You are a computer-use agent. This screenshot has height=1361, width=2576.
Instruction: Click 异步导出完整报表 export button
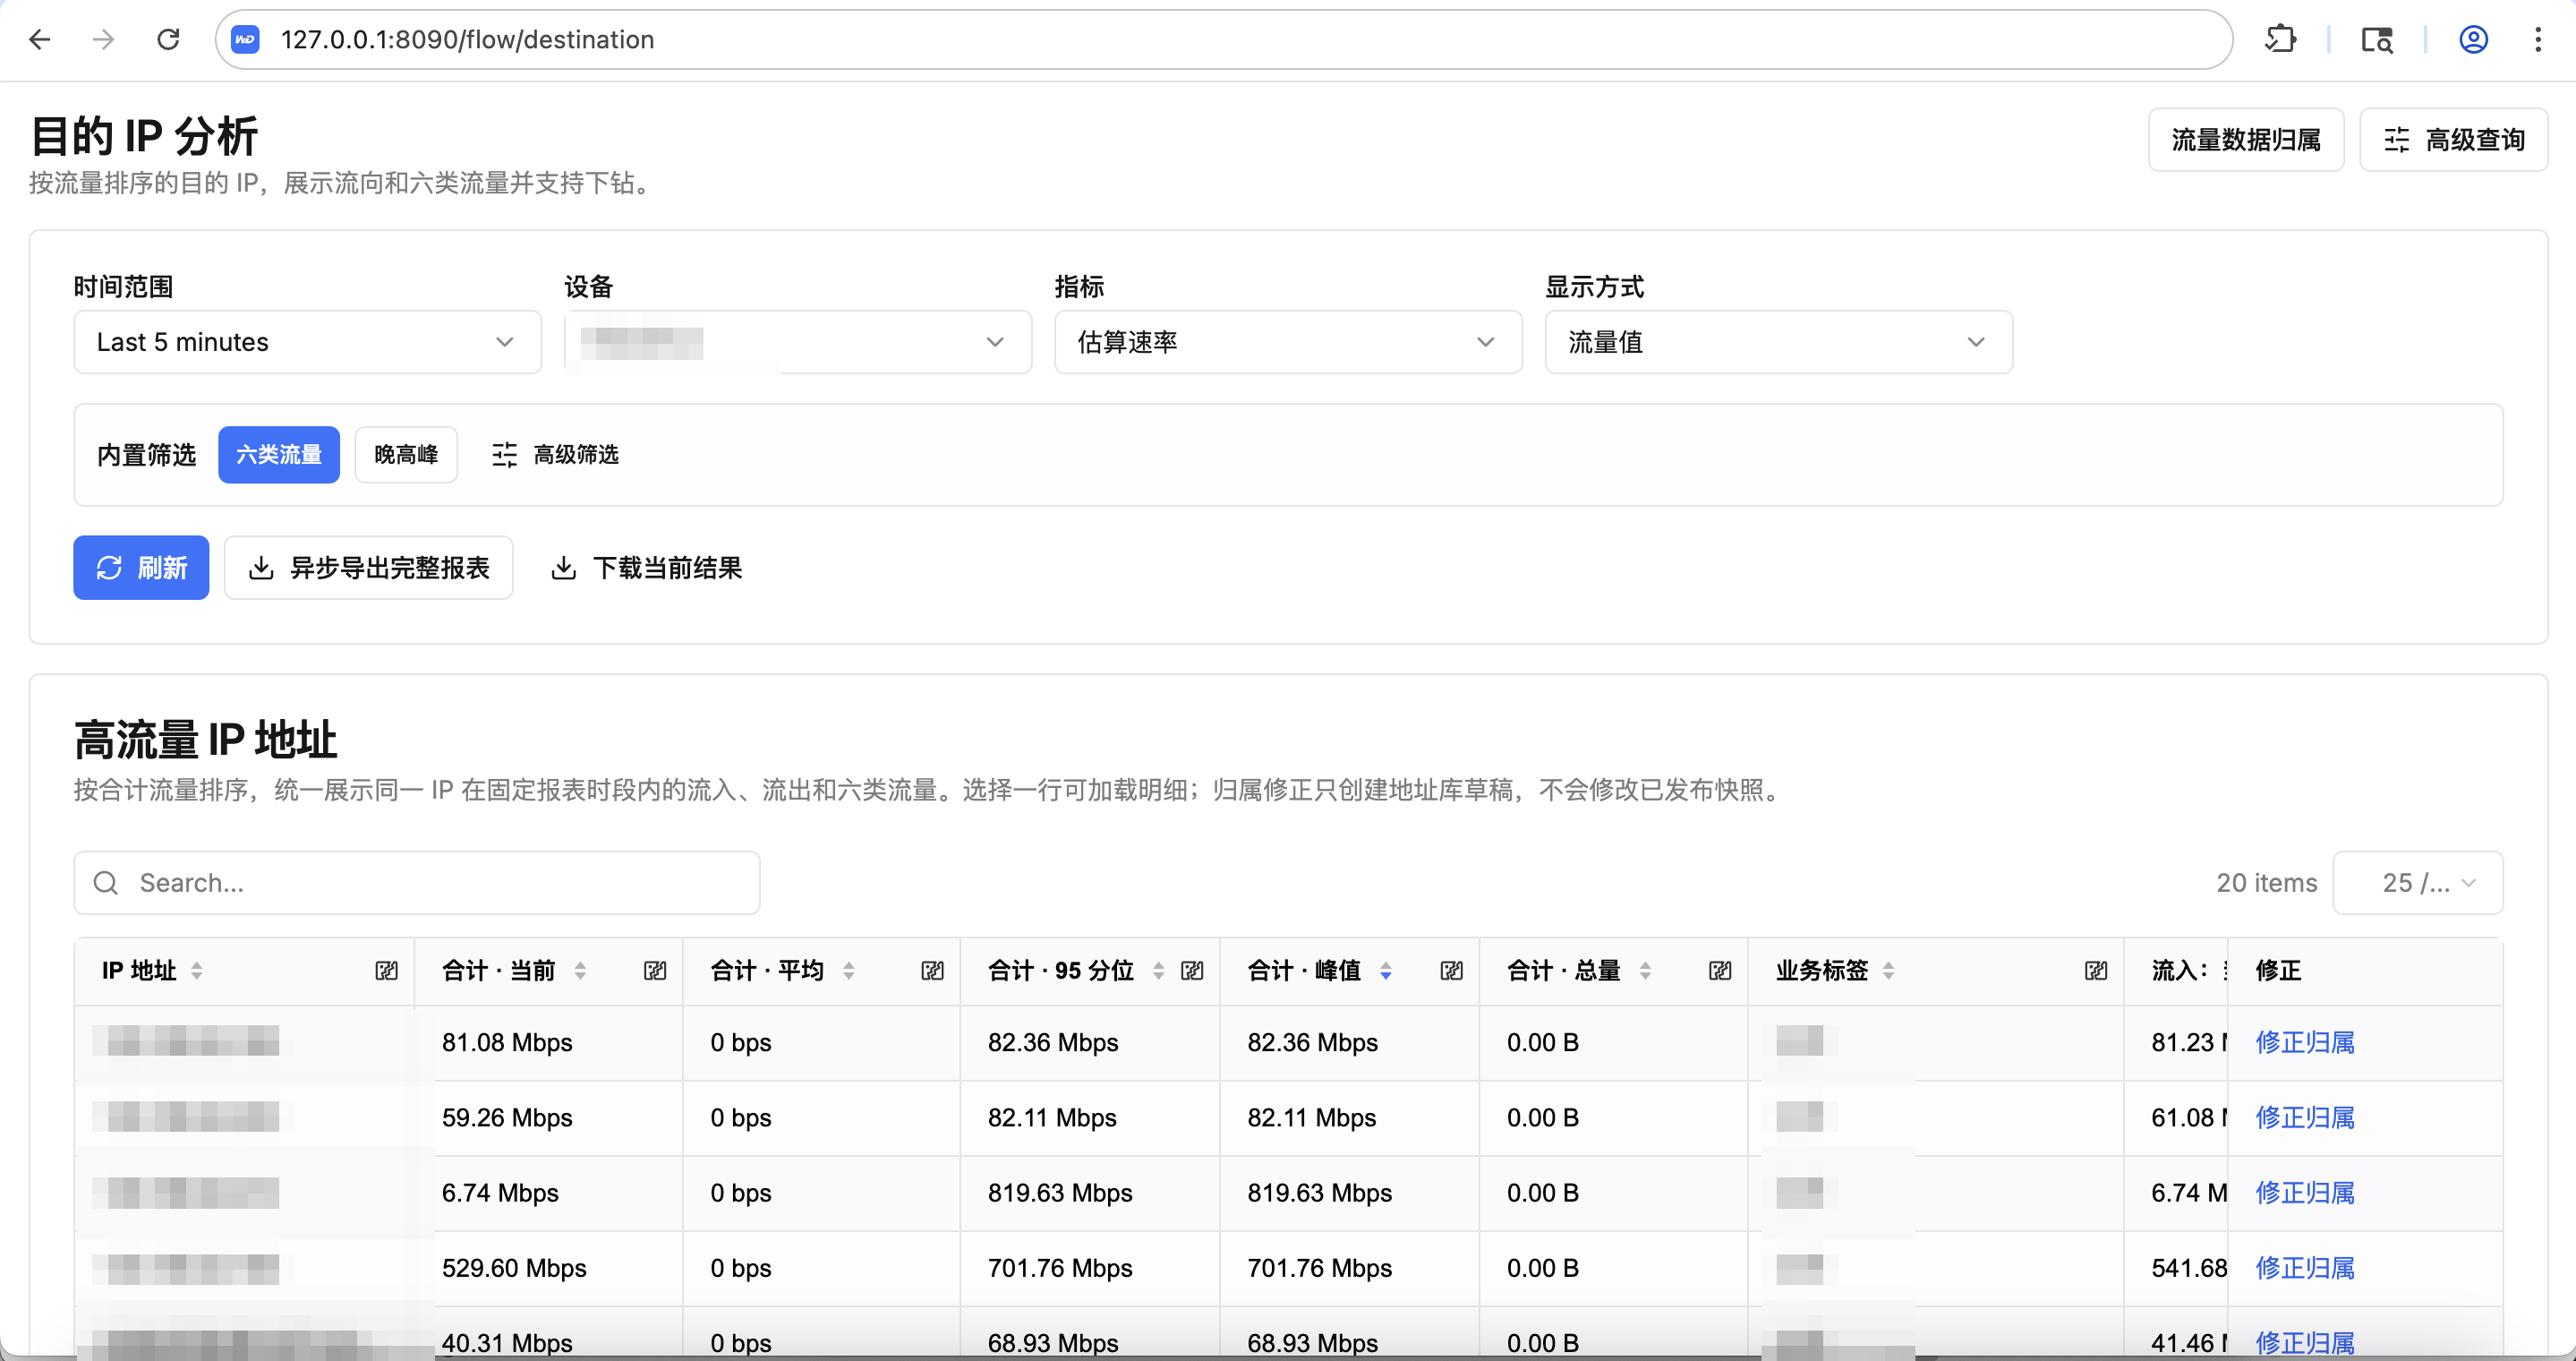click(x=368, y=568)
